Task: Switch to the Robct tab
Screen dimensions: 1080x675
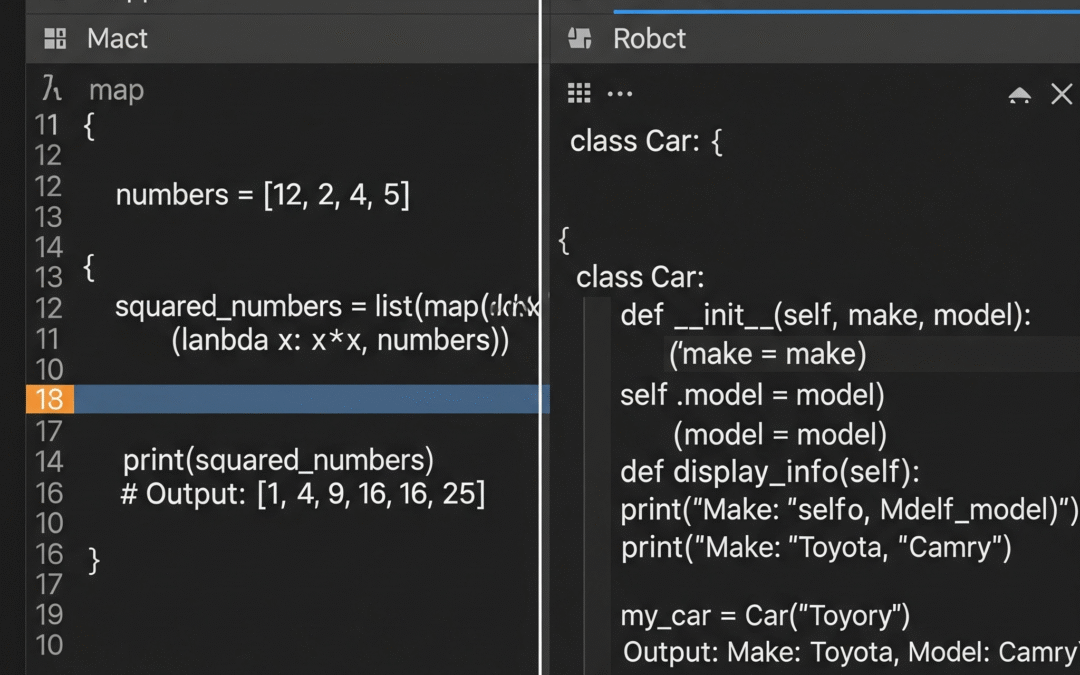Action: [x=649, y=39]
